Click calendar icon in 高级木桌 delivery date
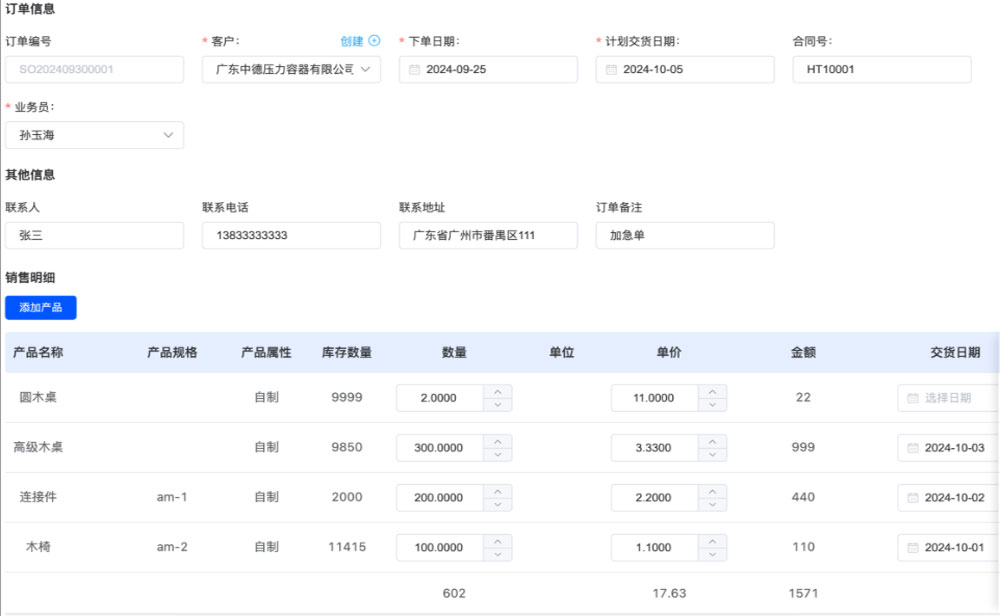The image size is (1000, 616). [x=912, y=448]
